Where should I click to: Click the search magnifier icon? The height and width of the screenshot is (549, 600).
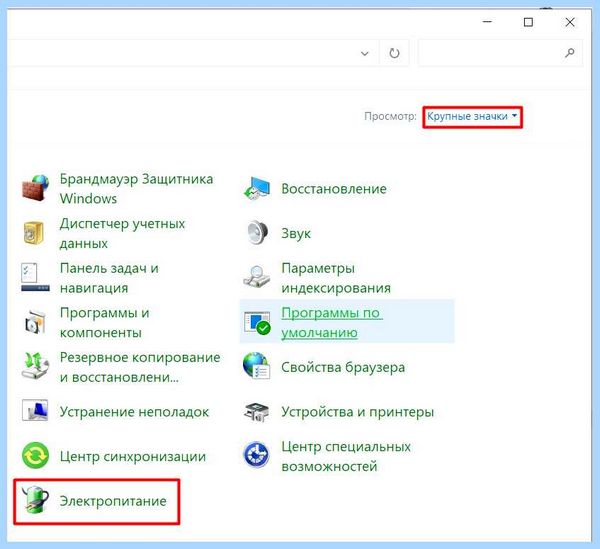[569, 52]
